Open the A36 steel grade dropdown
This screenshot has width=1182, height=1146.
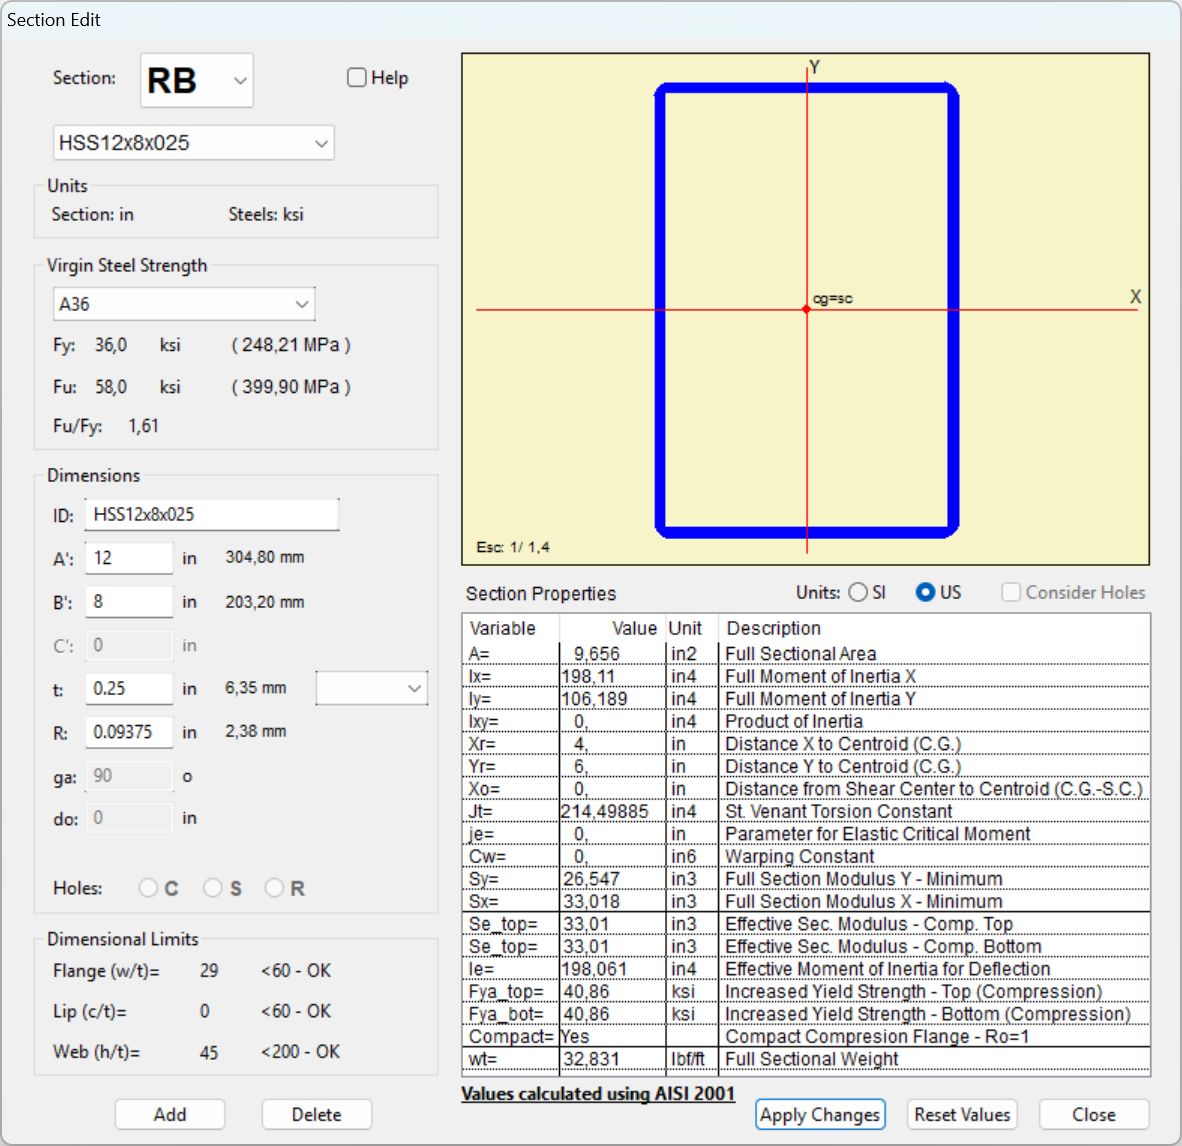point(184,304)
